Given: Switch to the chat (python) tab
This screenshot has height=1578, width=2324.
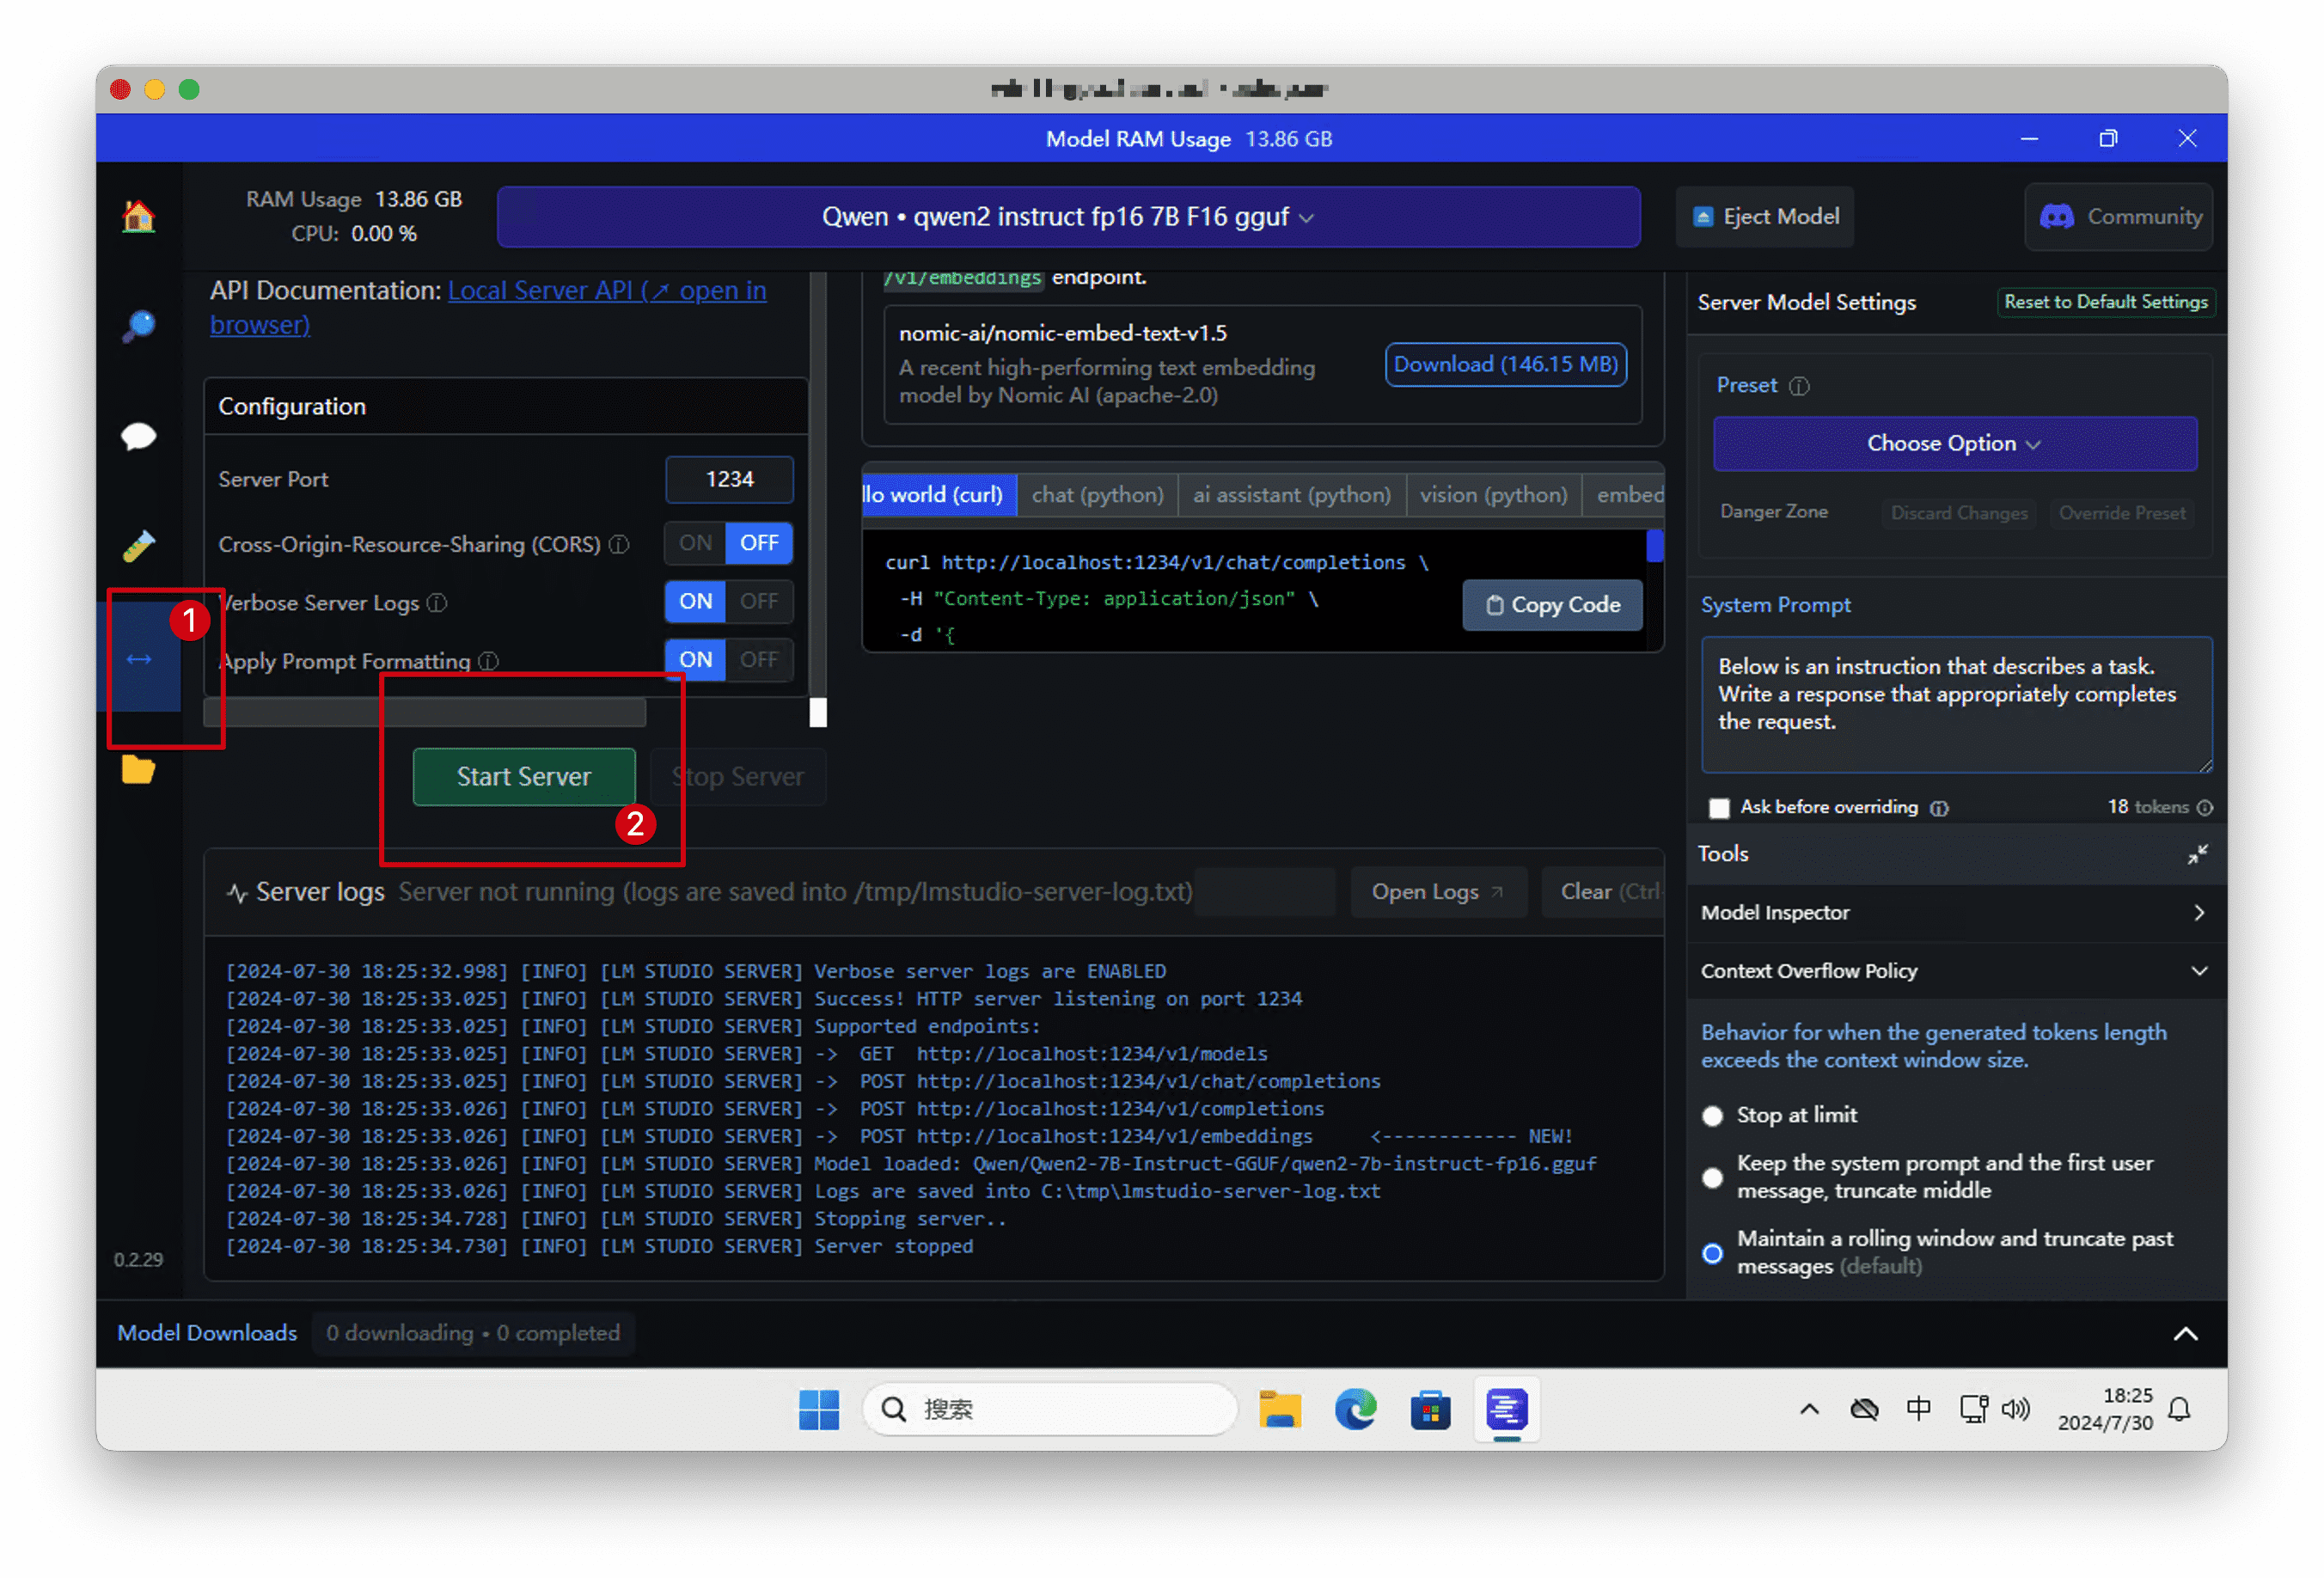Looking at the screenshot, I should tap(1097, 495).
